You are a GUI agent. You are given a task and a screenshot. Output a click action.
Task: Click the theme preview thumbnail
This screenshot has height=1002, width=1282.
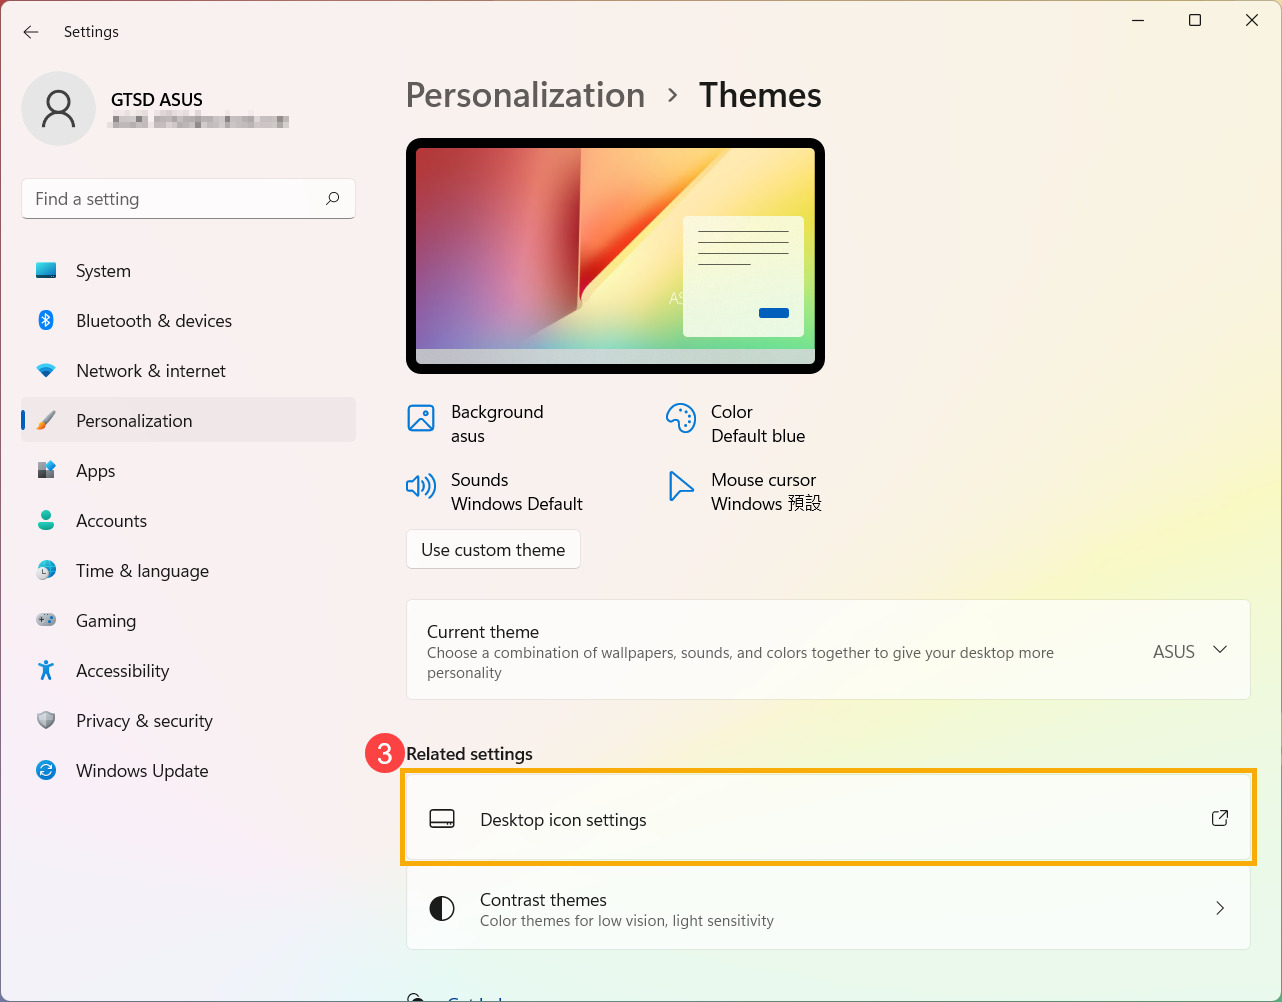615,256
